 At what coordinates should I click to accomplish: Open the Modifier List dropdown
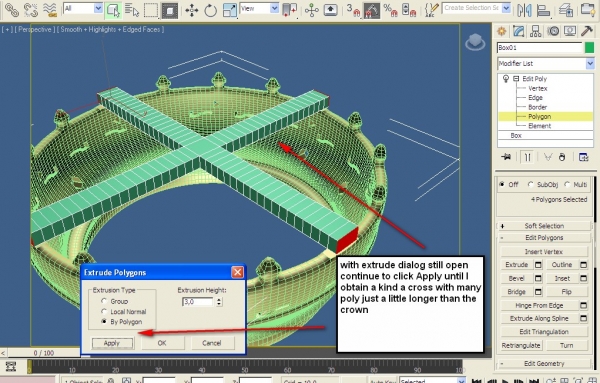point(545,64)
